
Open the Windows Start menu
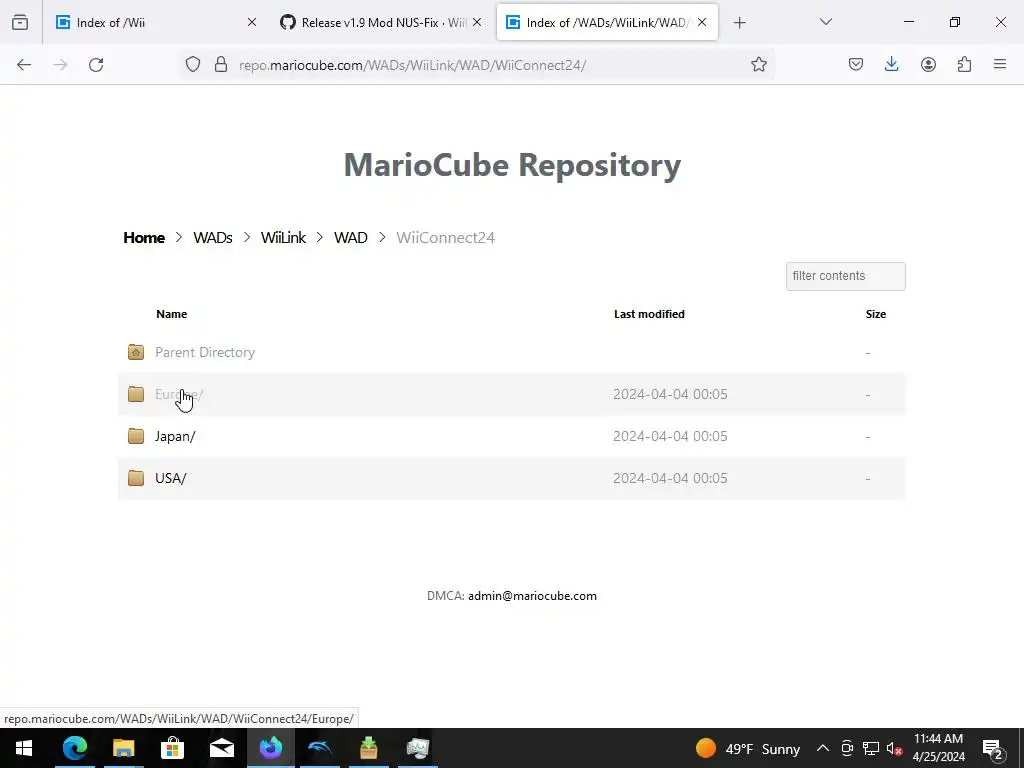point(24,748)
